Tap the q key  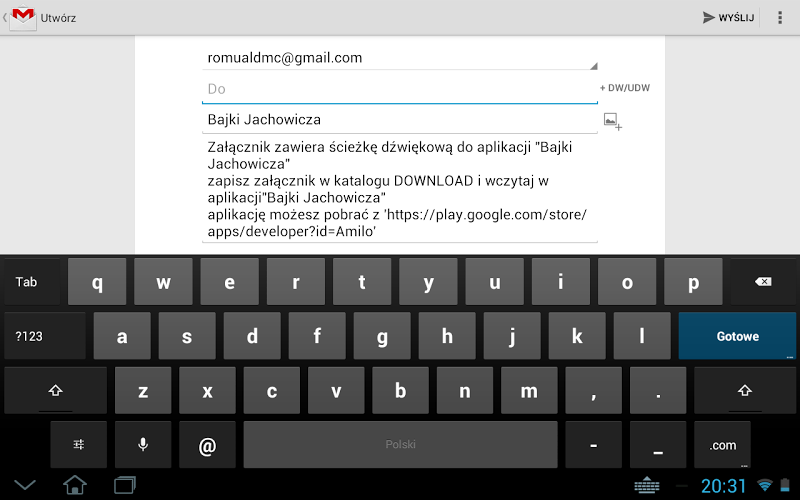pyautogui.click(x=97, y=282)
